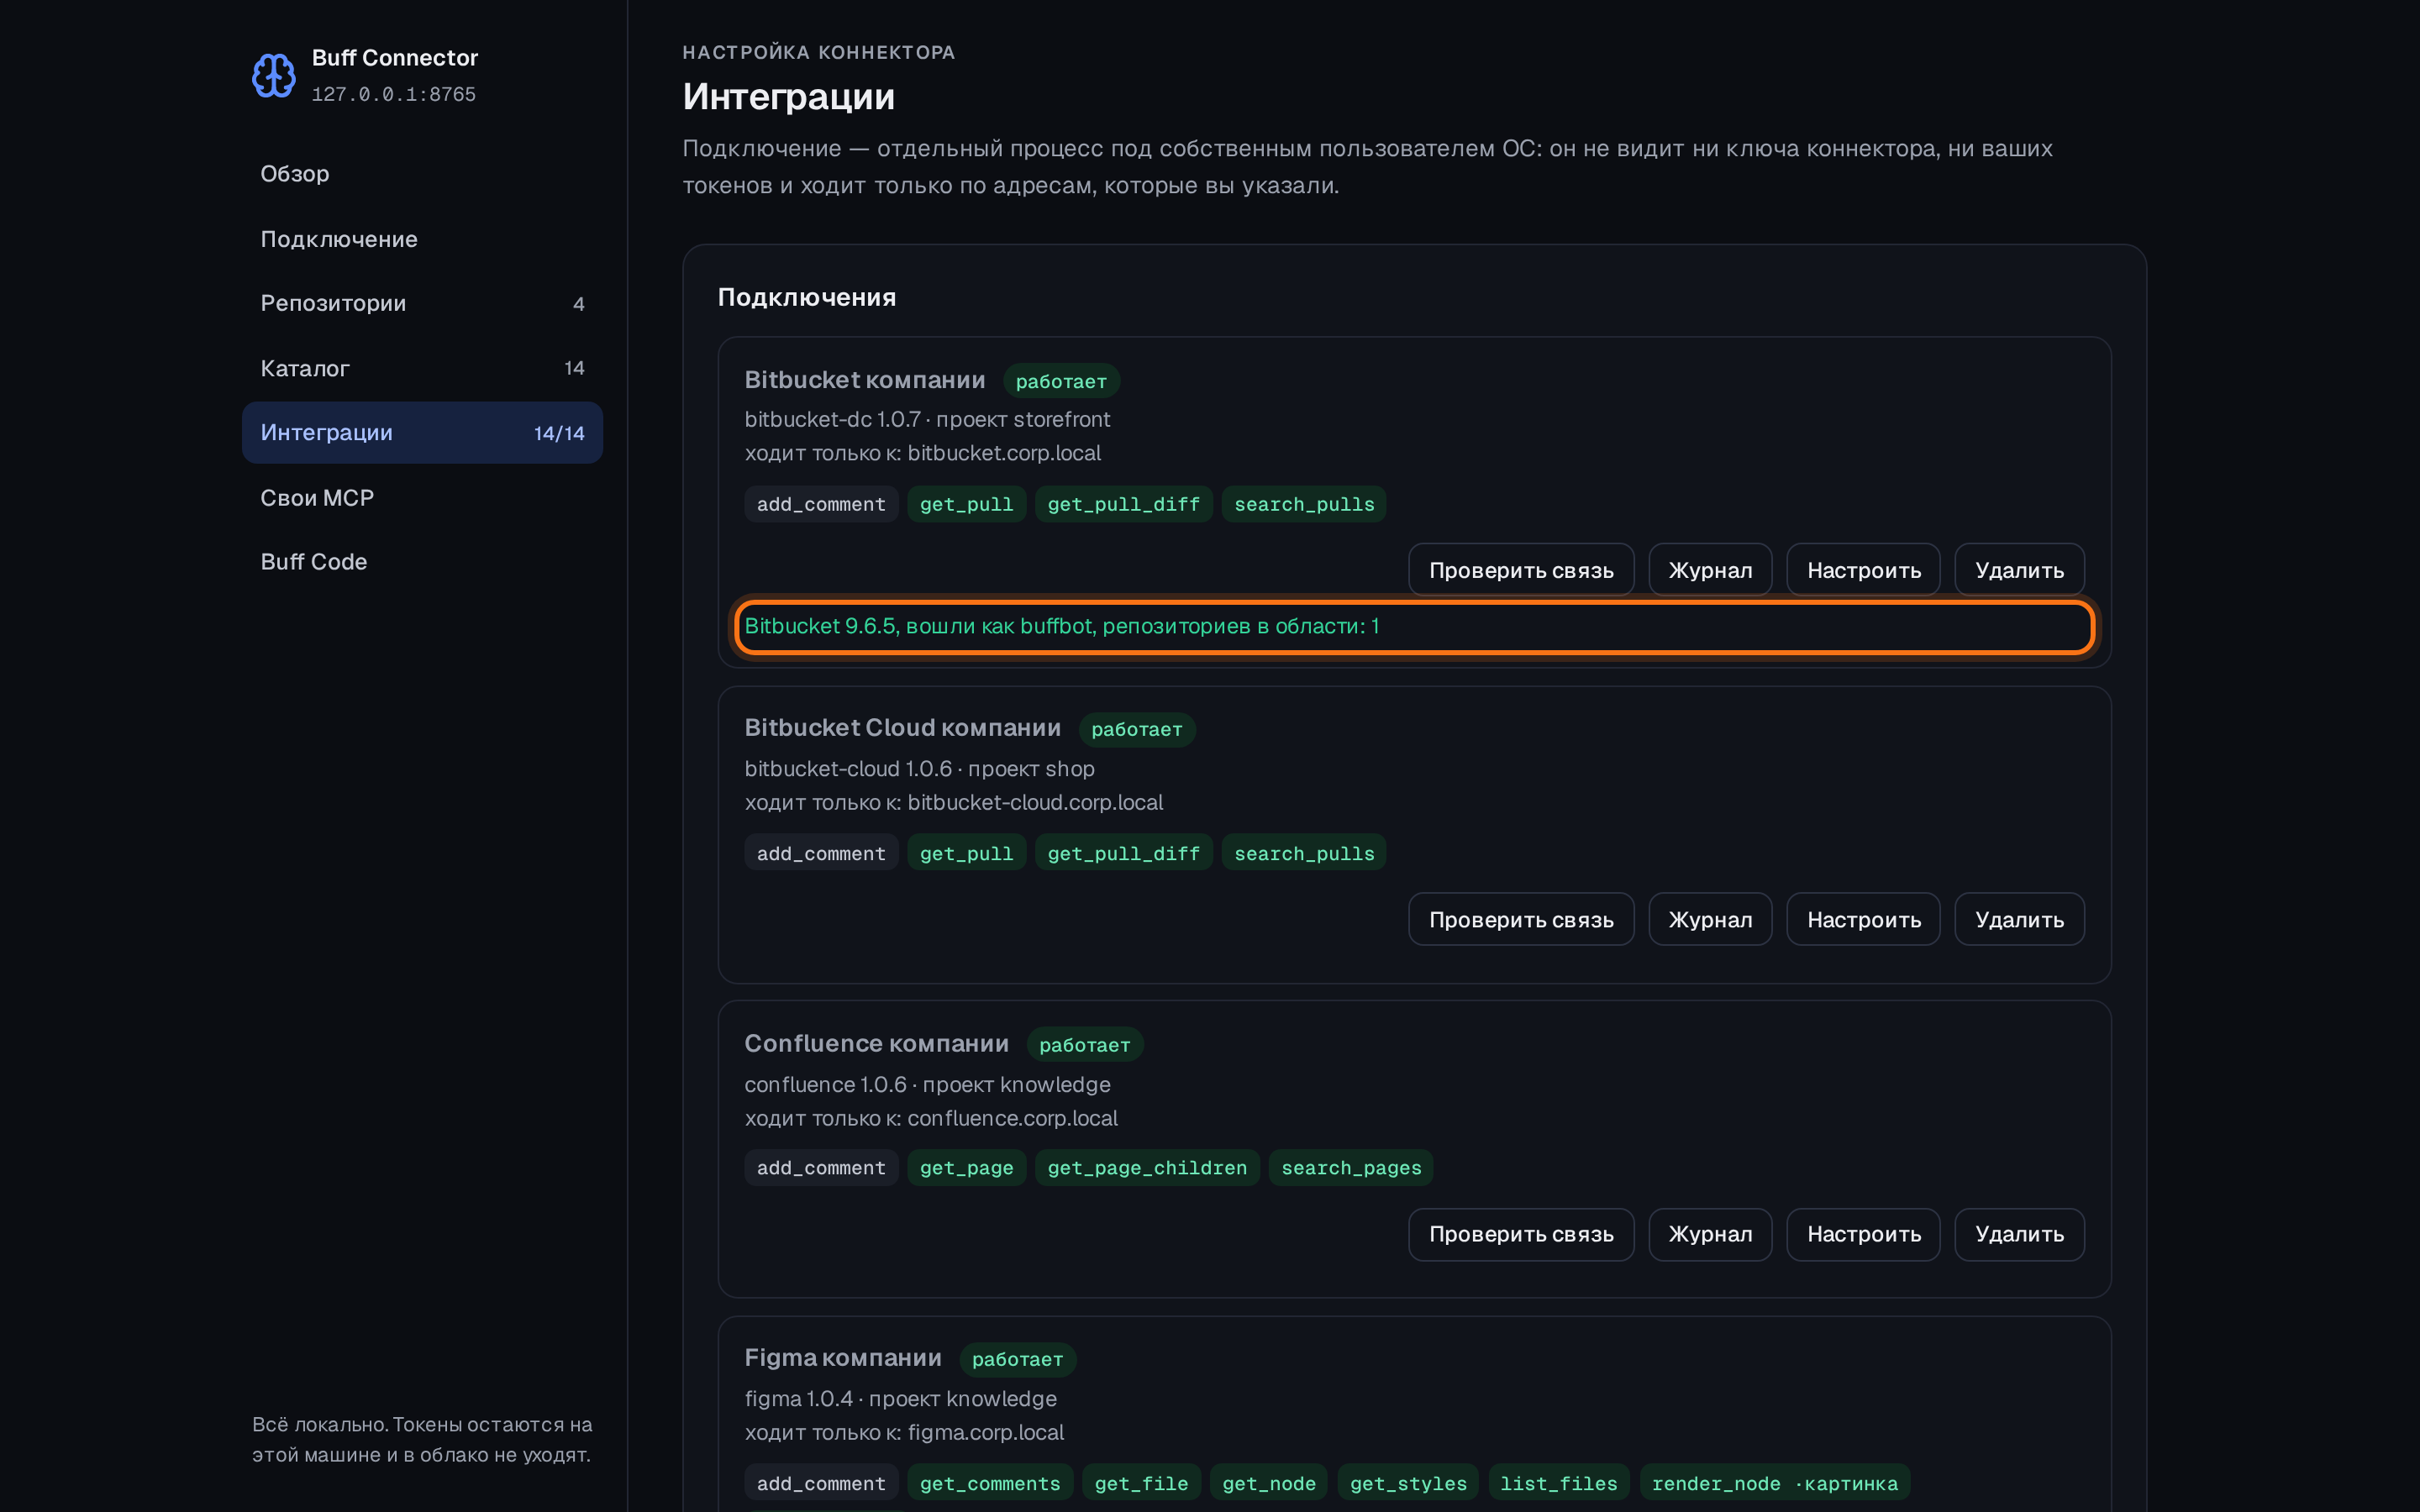Click Проверить связь for Confluence компании
The width and height of the screenshot is (2420, 1512).
1521,1234
